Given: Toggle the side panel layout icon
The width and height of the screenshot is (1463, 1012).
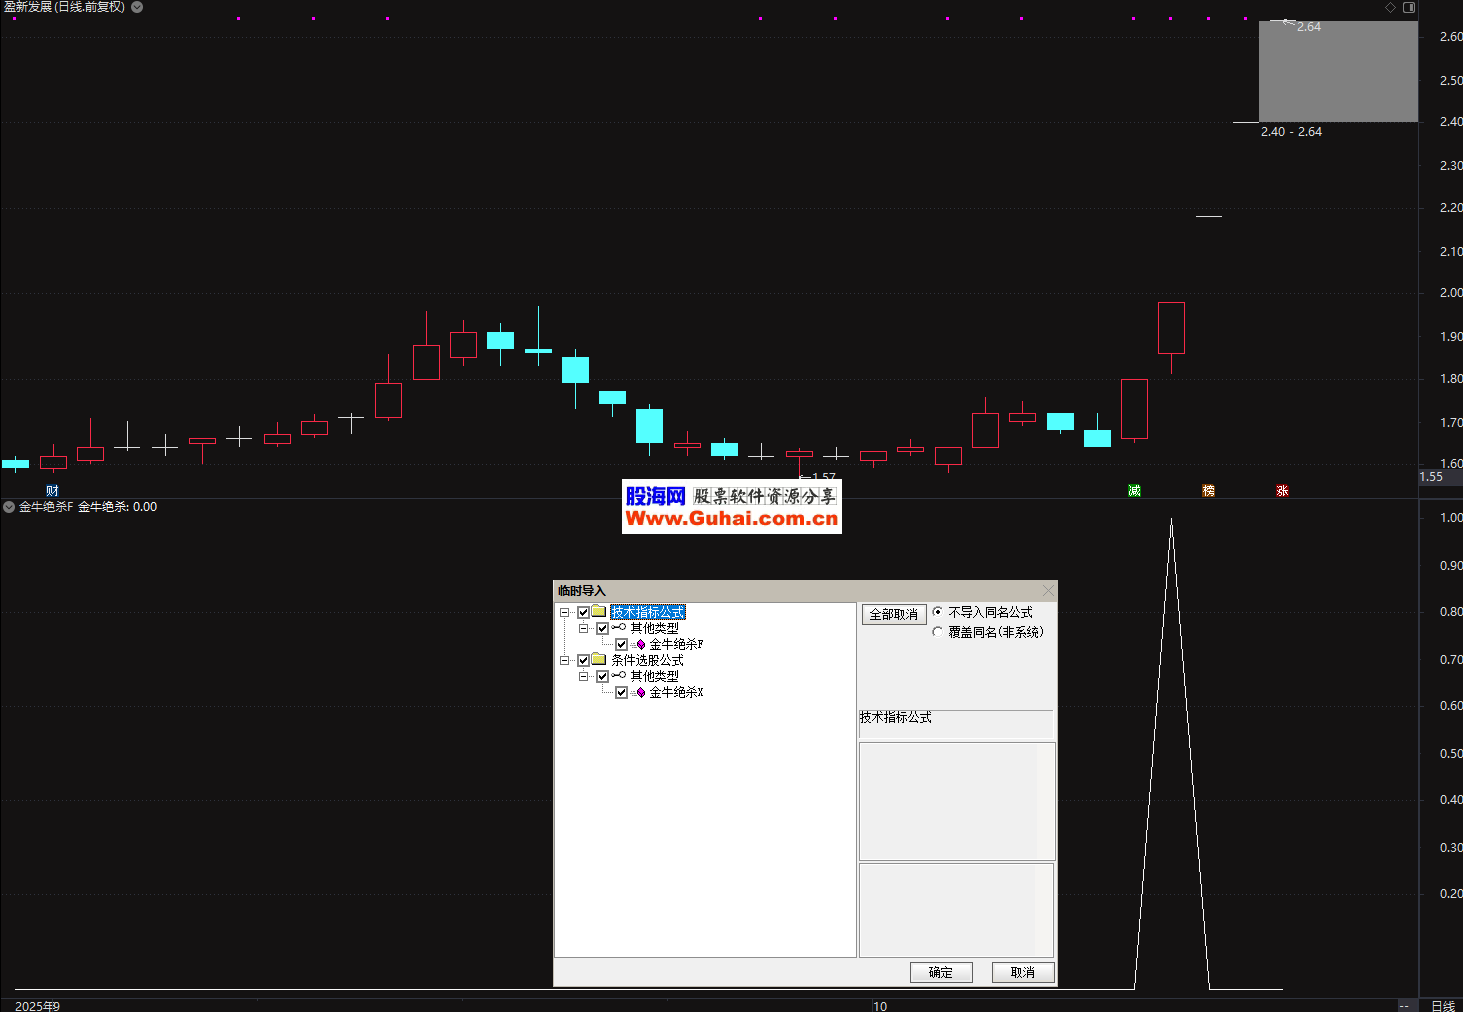Looking at the screenshot, I should pos(1409,7).
